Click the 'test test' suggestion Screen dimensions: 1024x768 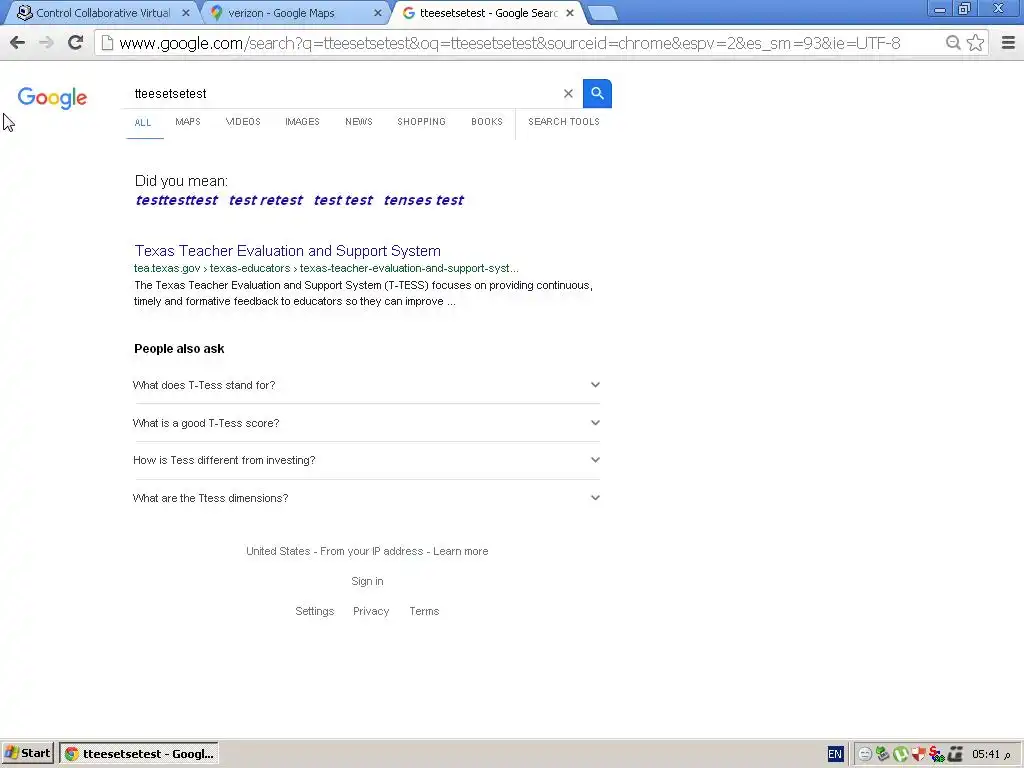[x=343, y=200]
